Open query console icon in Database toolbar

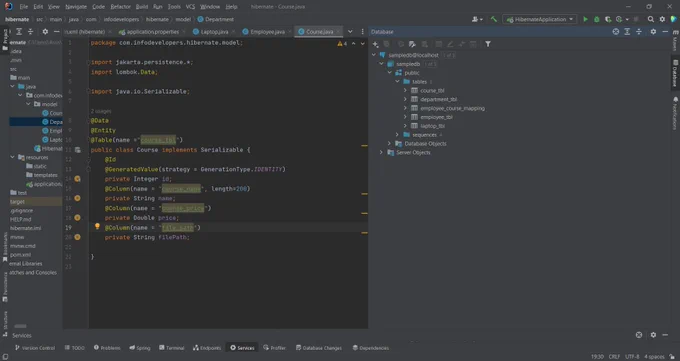[x=412, y=44]
